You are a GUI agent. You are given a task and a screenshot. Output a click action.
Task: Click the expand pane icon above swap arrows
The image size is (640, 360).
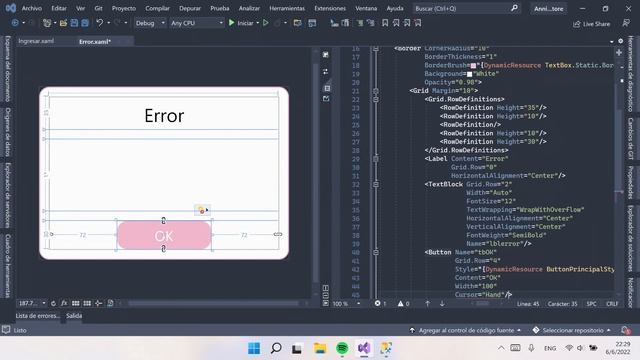pos(326,55)
